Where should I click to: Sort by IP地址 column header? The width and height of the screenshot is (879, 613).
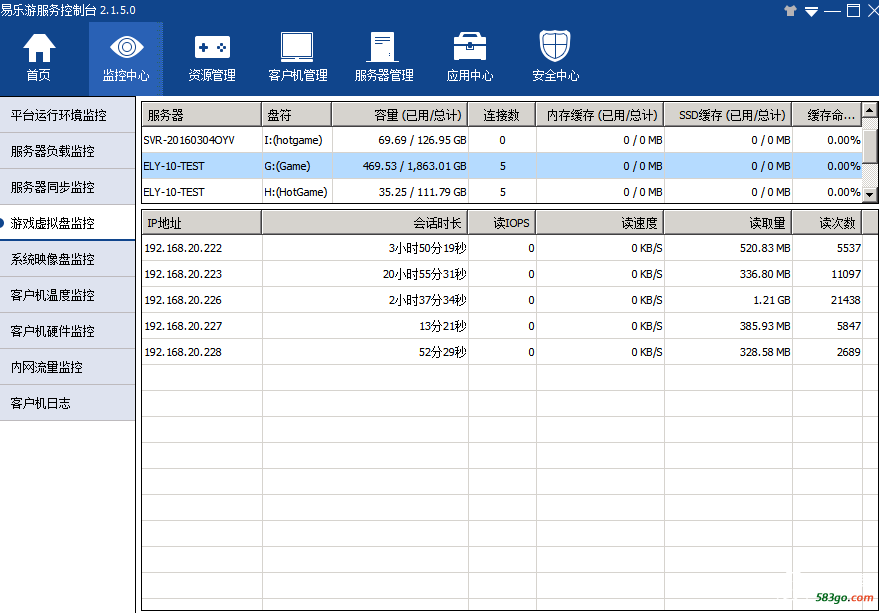[x=201, y=223]
